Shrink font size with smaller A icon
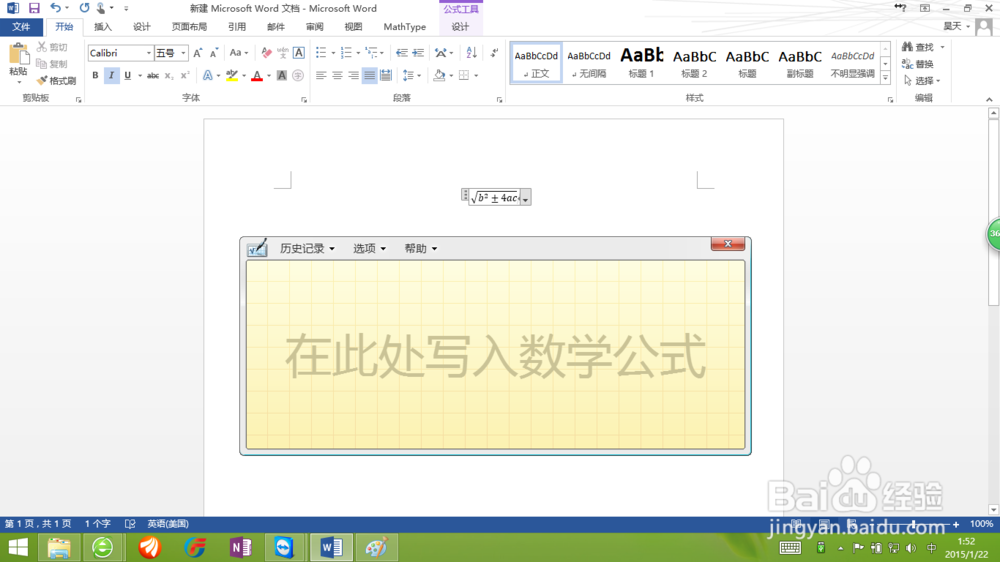The width and height of the screenshot is (1000, 562). click(x=214, y=53)
